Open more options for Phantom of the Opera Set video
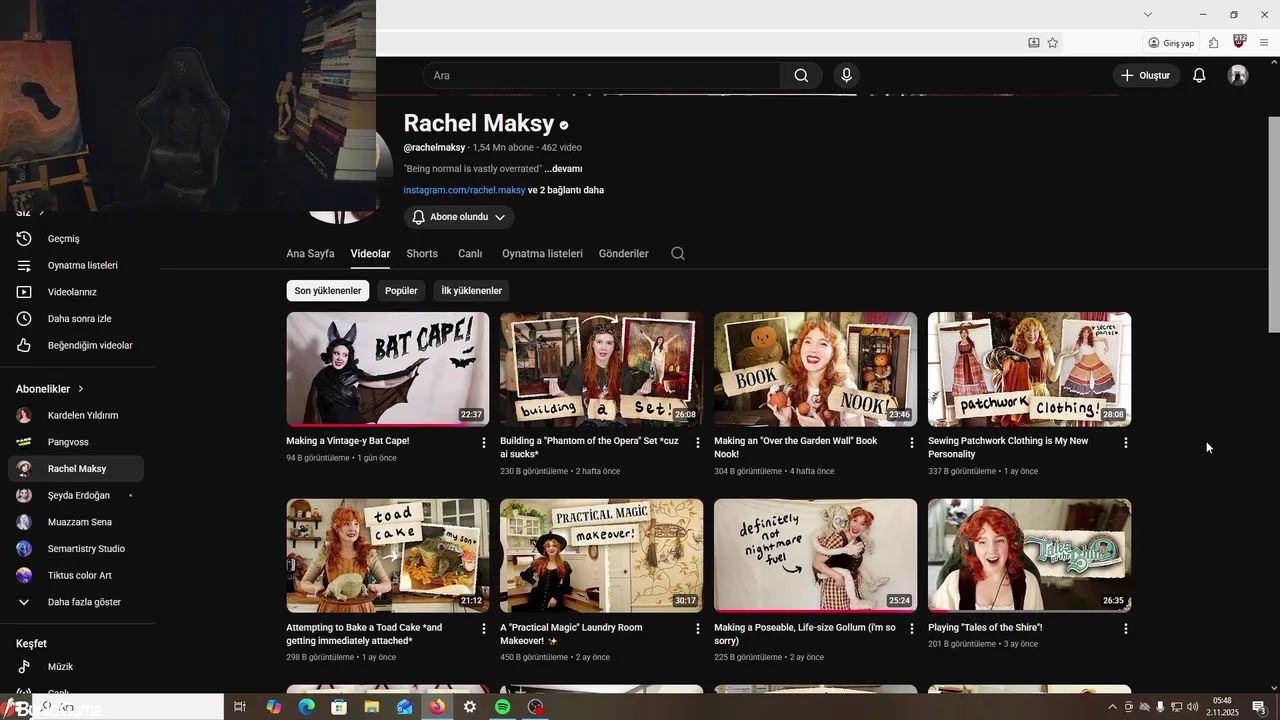 click(698, 442)
